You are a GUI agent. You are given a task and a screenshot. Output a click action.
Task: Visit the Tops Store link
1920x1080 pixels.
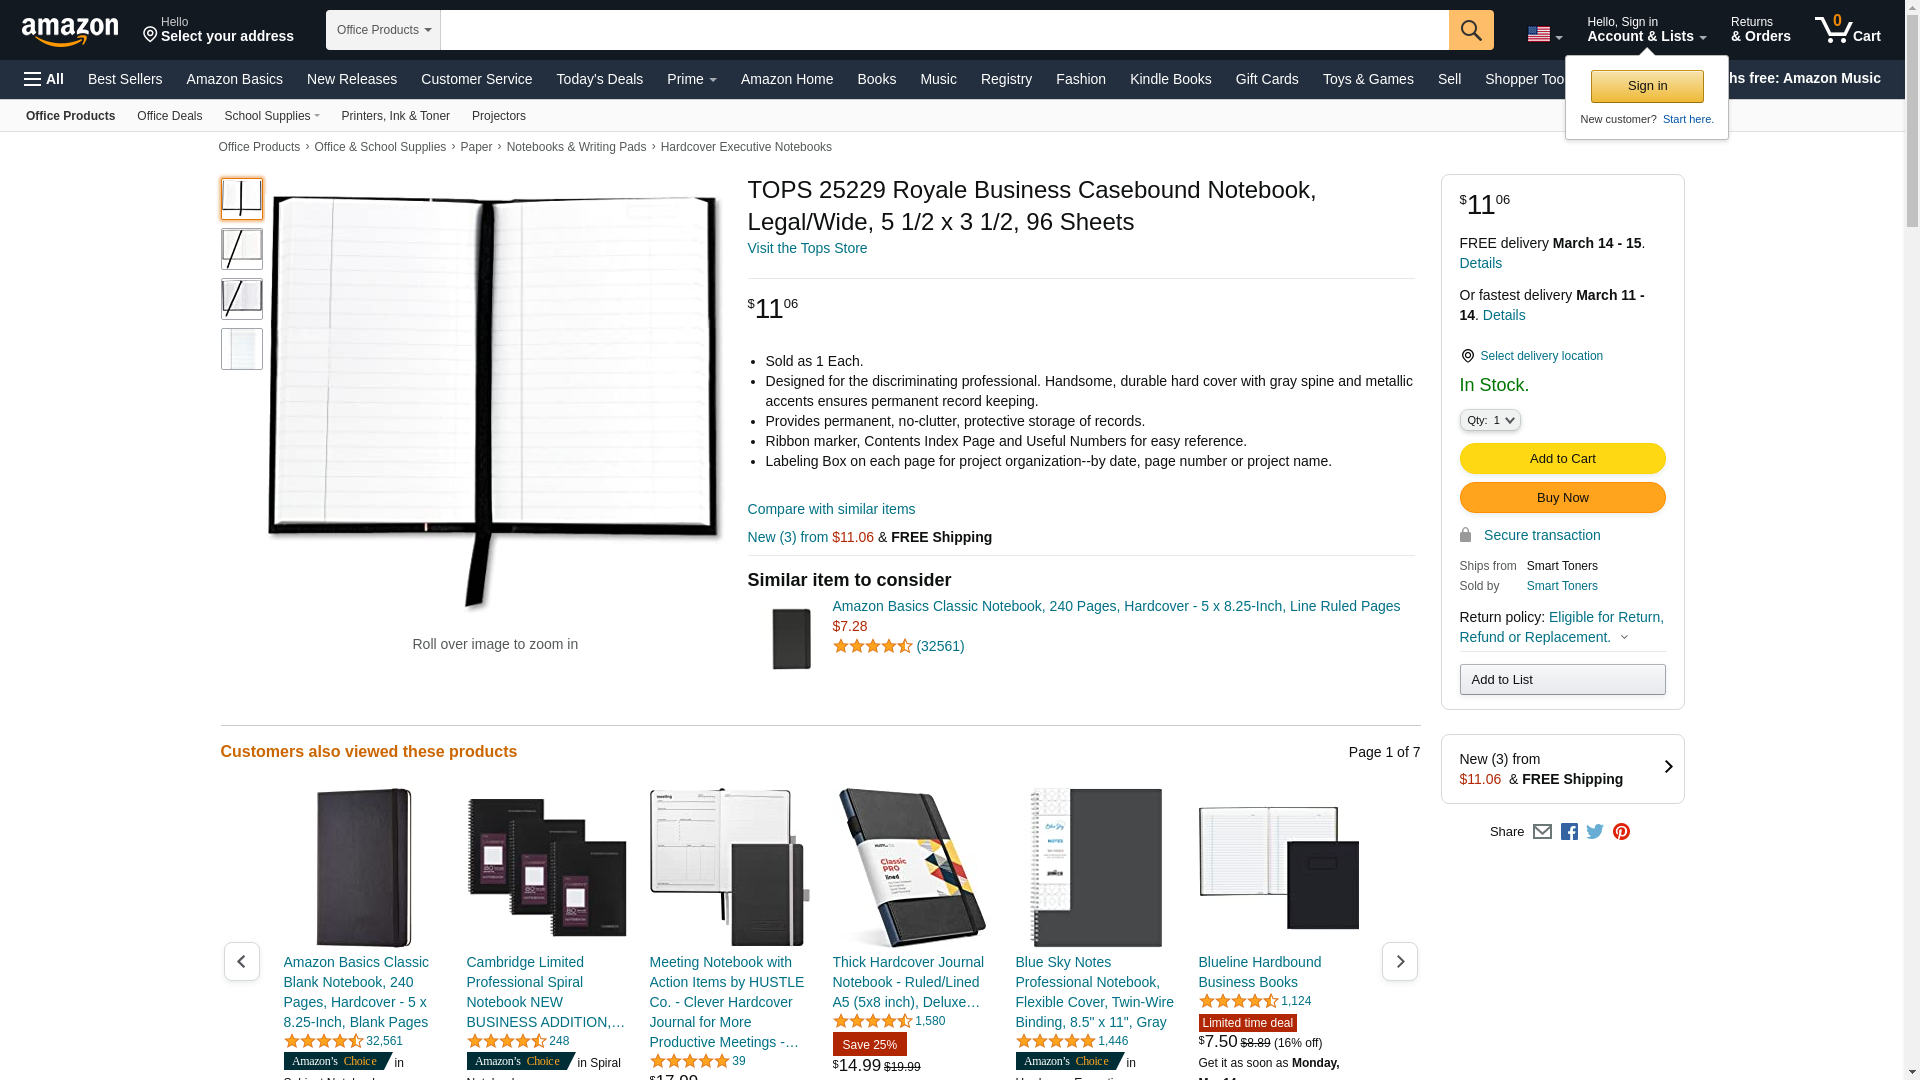point(807,248)
